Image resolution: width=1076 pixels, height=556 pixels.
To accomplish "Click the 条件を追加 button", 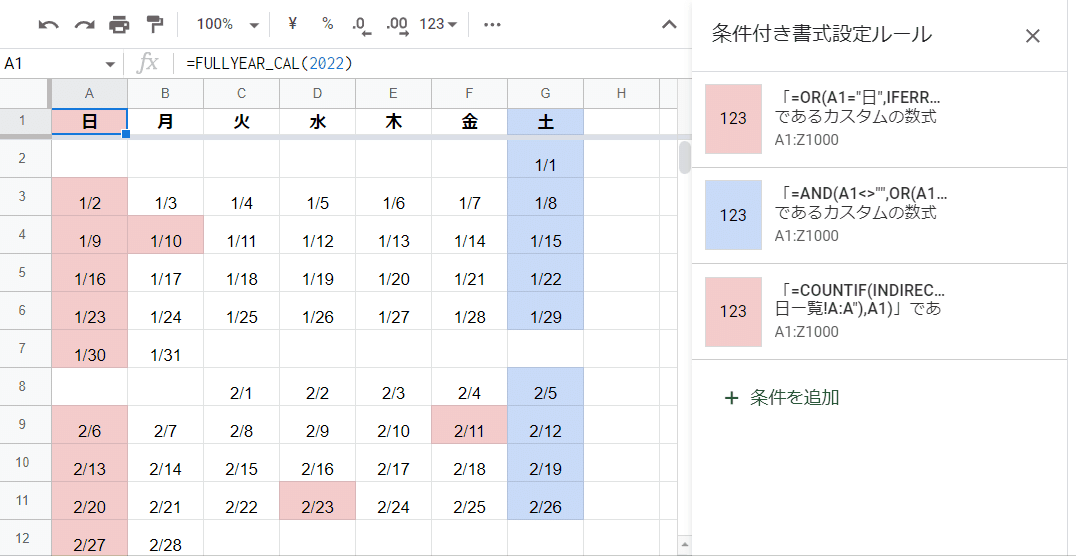I will (x=784, y=398).
